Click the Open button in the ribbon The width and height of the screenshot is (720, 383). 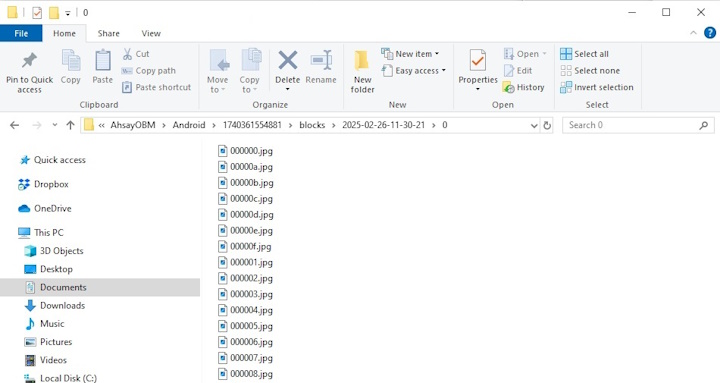coord(525,54)
